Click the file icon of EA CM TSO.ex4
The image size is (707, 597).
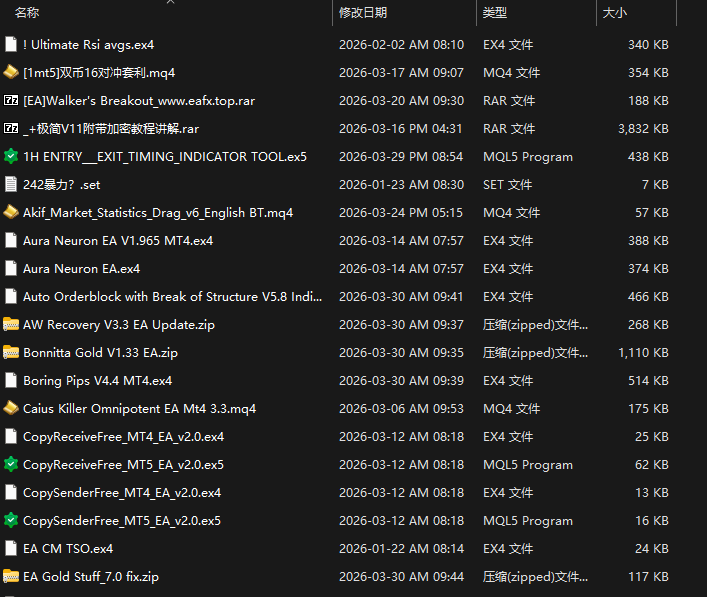point(11,548)
